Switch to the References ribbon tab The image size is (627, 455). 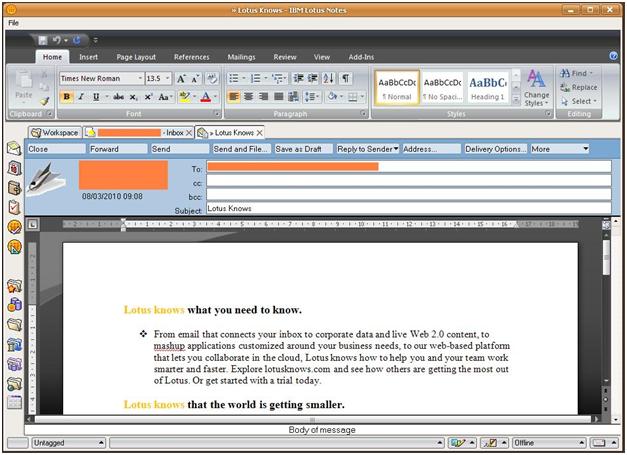192,57
